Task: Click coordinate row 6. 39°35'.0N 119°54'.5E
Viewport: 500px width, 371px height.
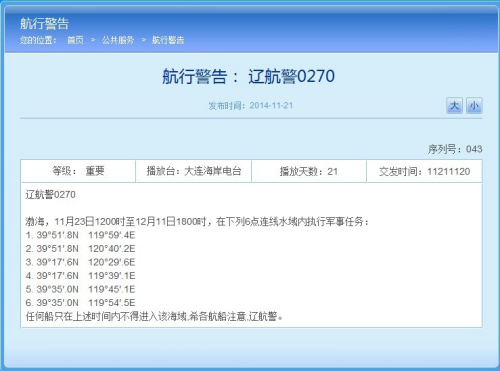Action: (80, 303)
